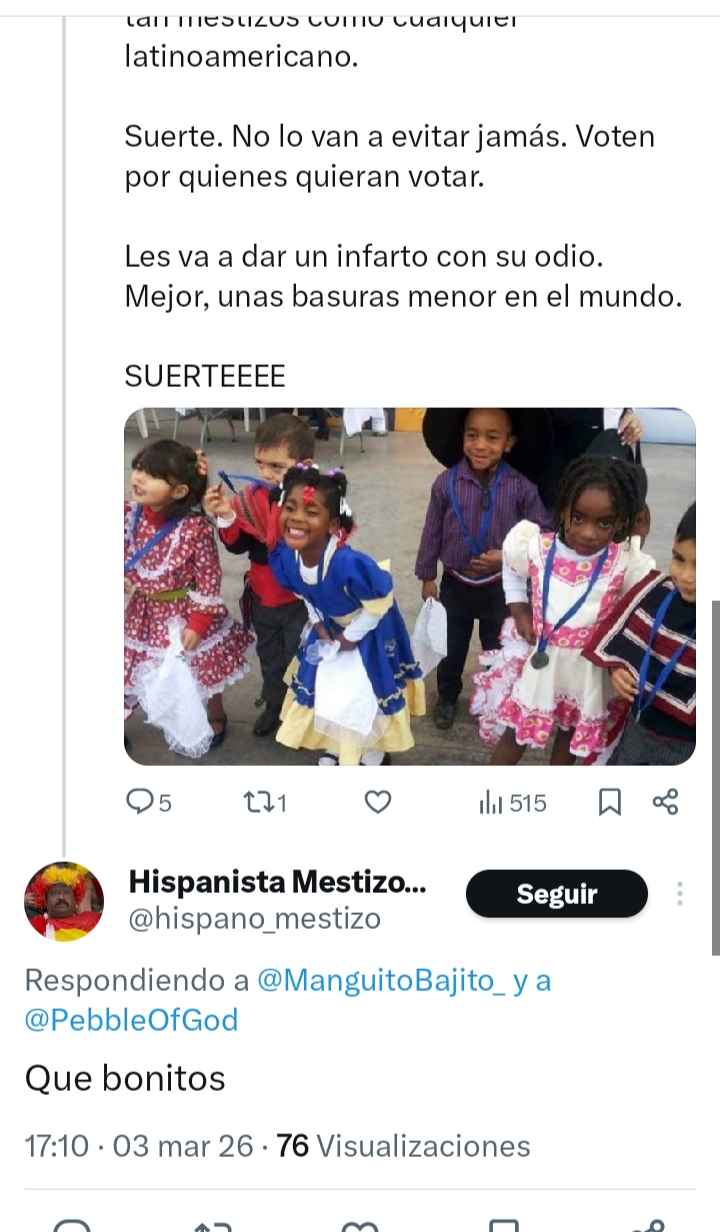Tap the "Que bonitos" reply text
This screenshot has height=1232, width=720.
point(125,1078)
